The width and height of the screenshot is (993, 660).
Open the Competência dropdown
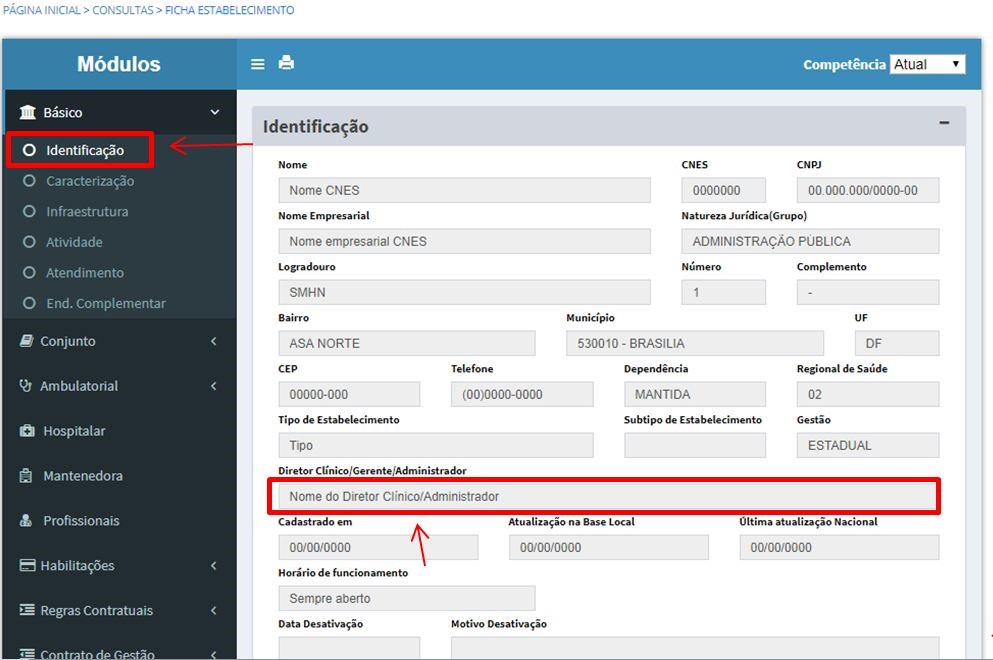(x=927, y=64)
